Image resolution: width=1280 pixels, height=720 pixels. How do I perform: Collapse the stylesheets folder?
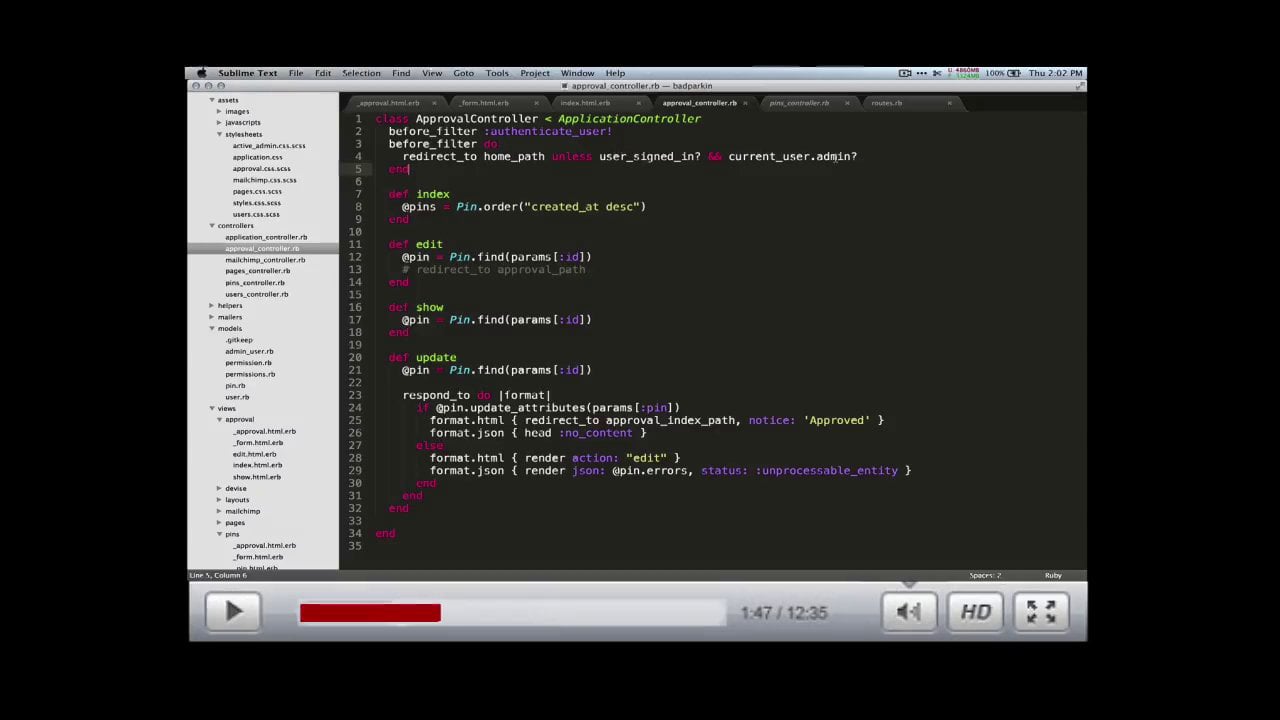[219, 134]
